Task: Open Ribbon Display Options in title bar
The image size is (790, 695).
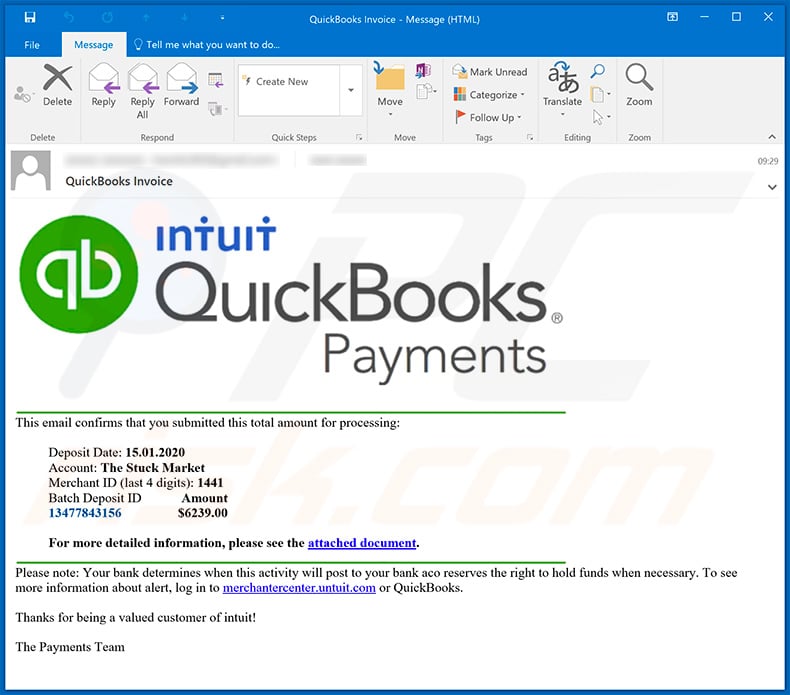Action: 672,17
